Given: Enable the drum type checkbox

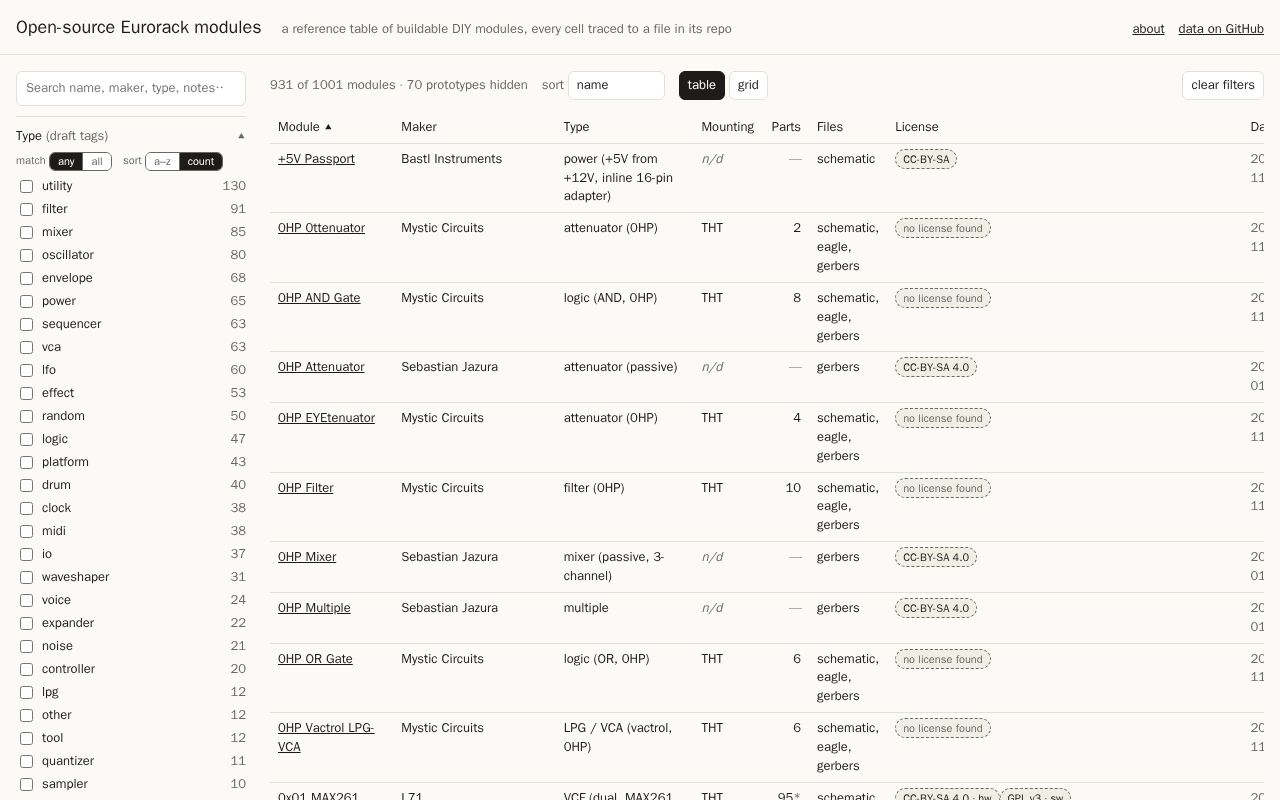Looking at the screenshot, I should [x=27, y=485].
